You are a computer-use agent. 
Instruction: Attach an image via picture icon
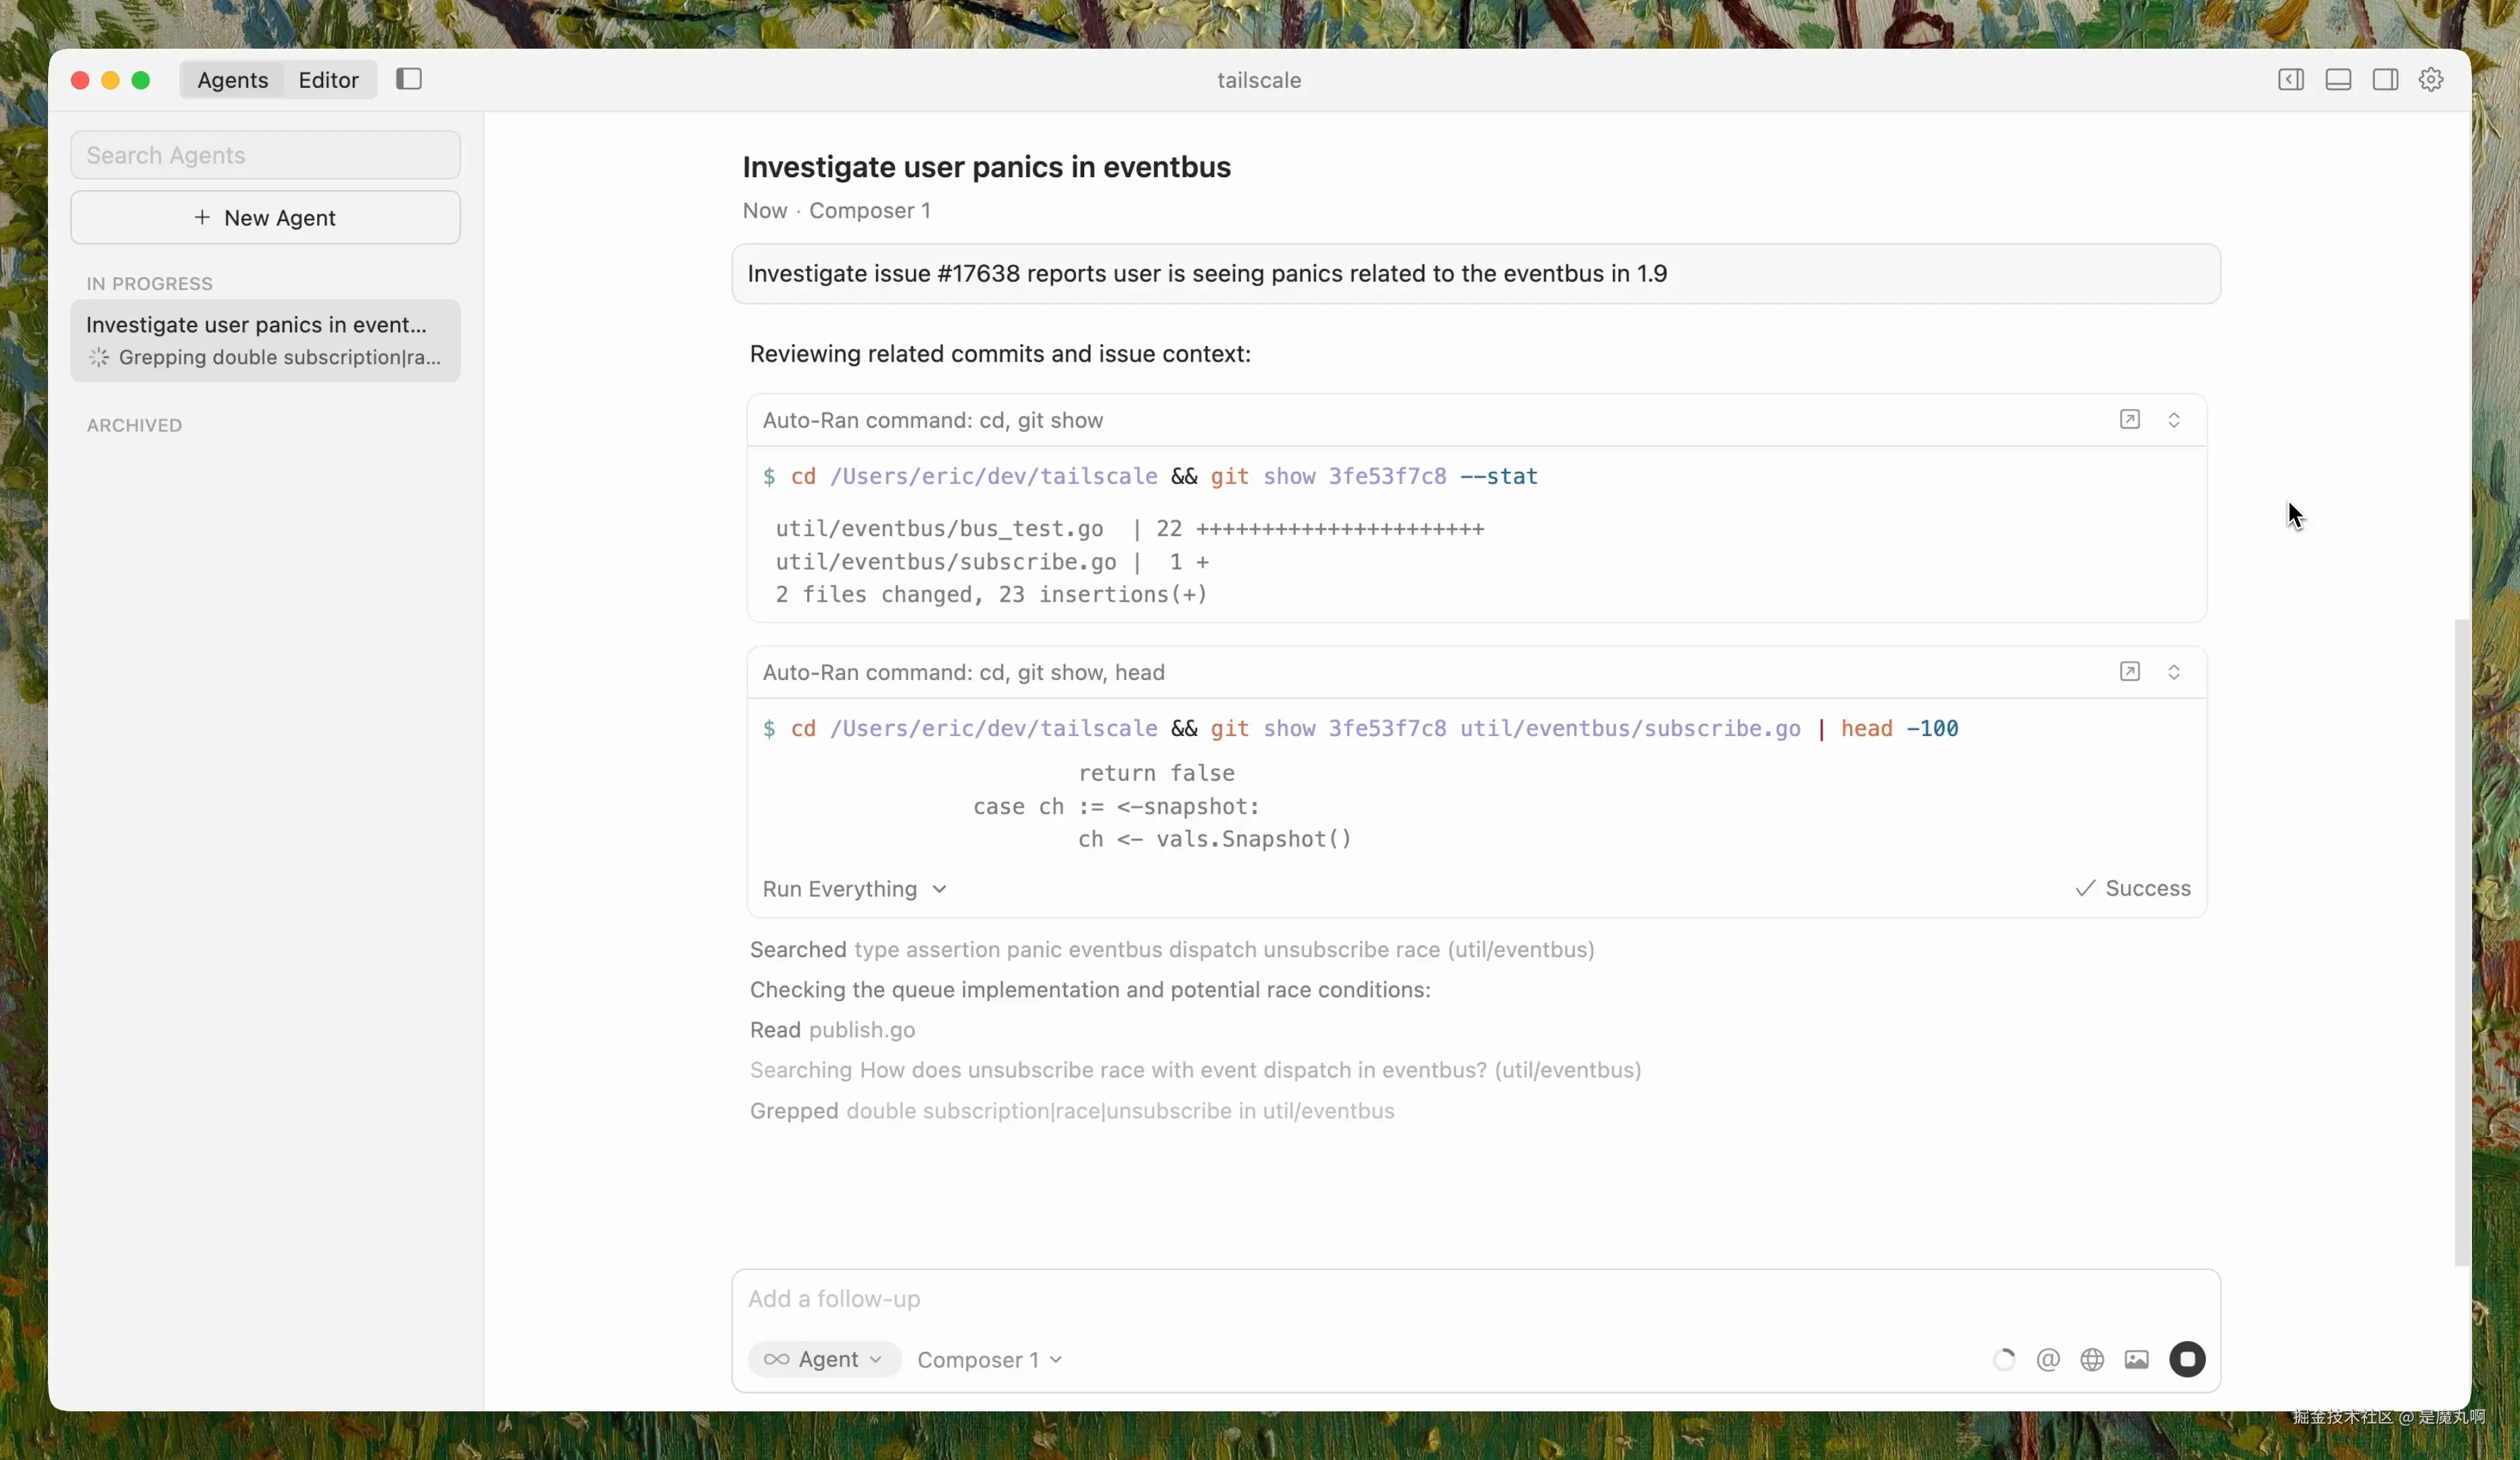2137,1359
